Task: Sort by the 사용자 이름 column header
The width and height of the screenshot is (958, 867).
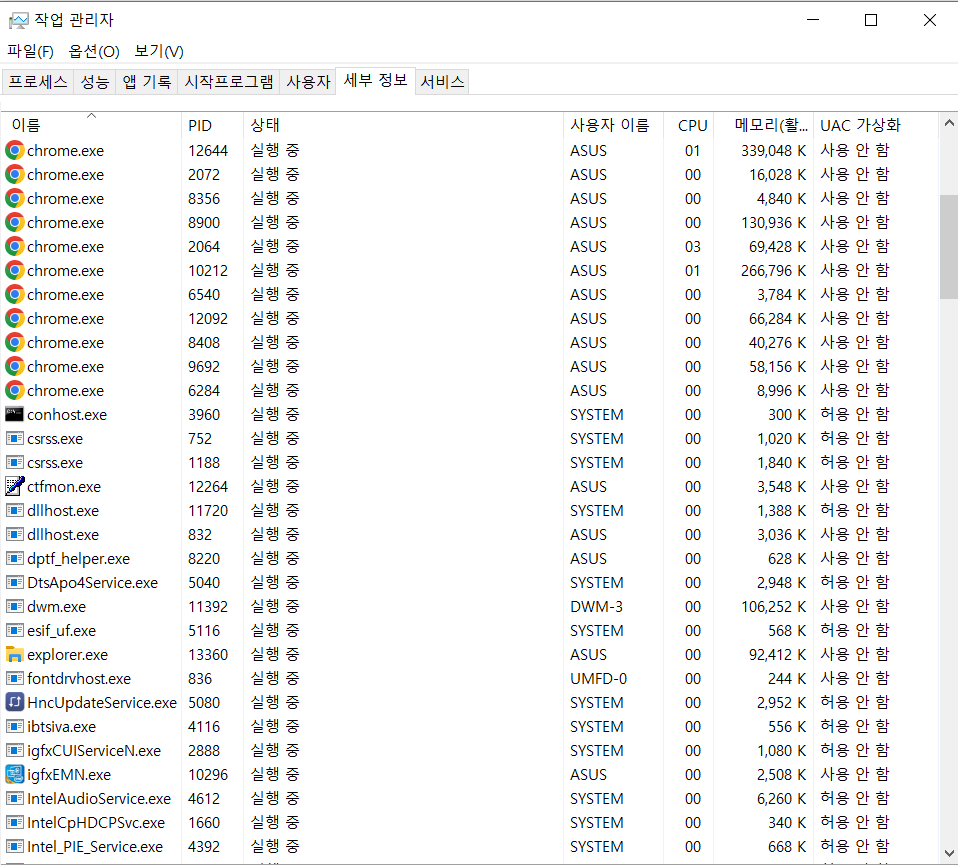Action: pos(613,125)
